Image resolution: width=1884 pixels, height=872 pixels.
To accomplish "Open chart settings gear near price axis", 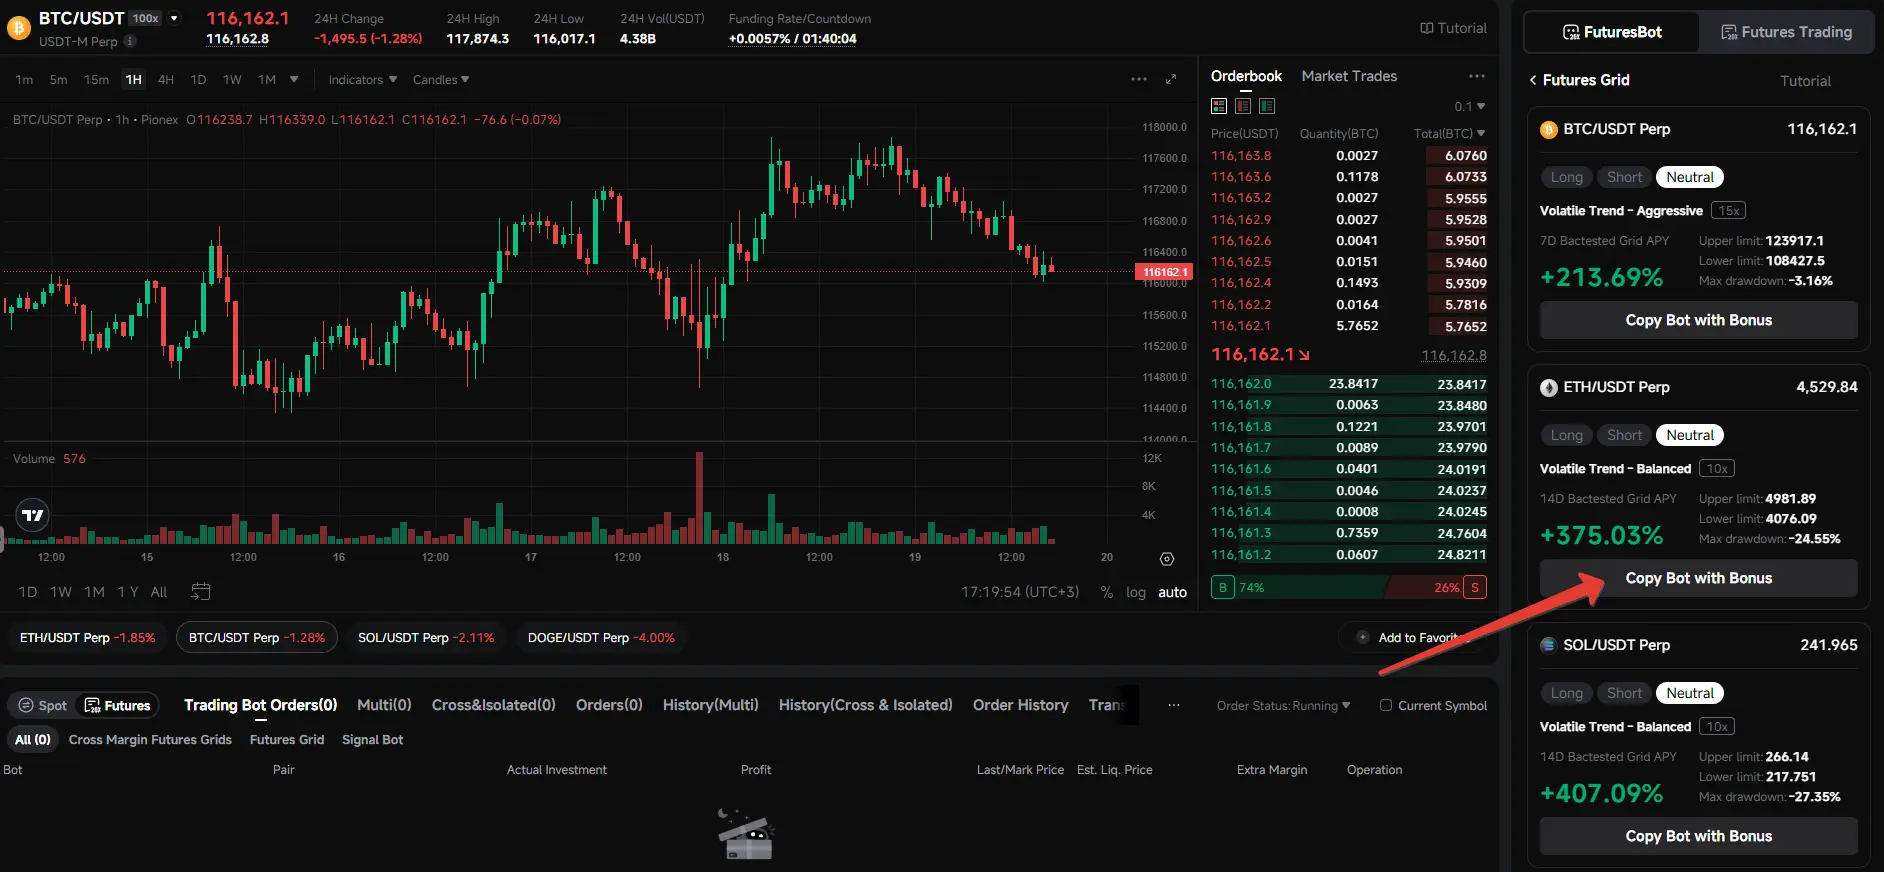I will (x=1167, y=559).
